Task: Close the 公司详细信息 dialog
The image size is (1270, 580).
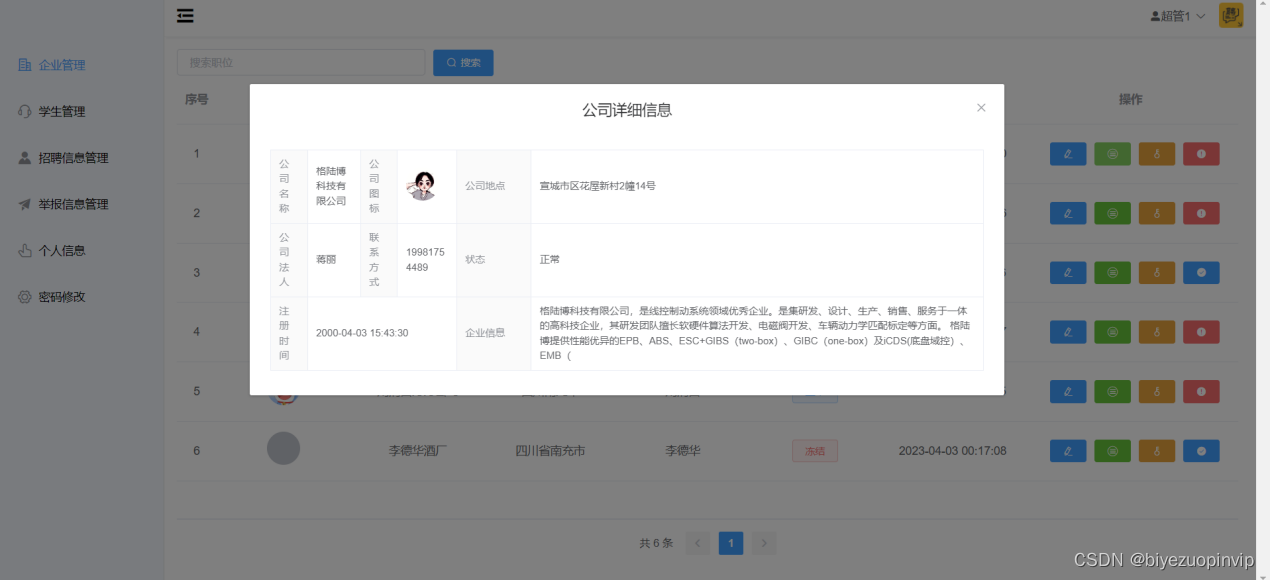Action: 981,108
